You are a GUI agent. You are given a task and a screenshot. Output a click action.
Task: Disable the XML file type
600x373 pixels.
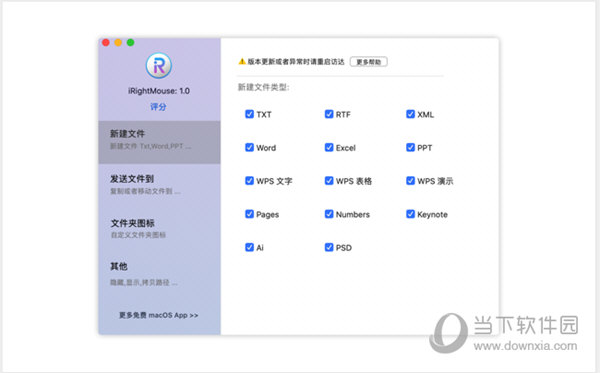tap(410, 114)
